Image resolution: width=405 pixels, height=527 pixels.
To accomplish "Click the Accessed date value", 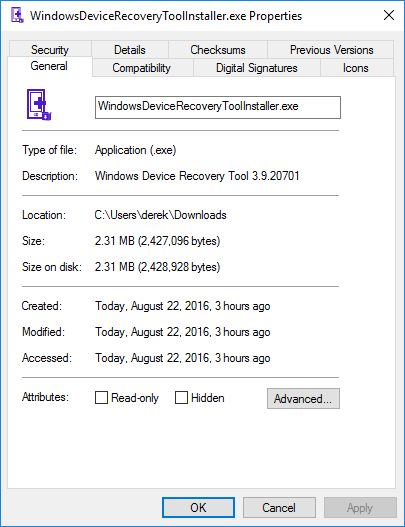I will point(183,358).
